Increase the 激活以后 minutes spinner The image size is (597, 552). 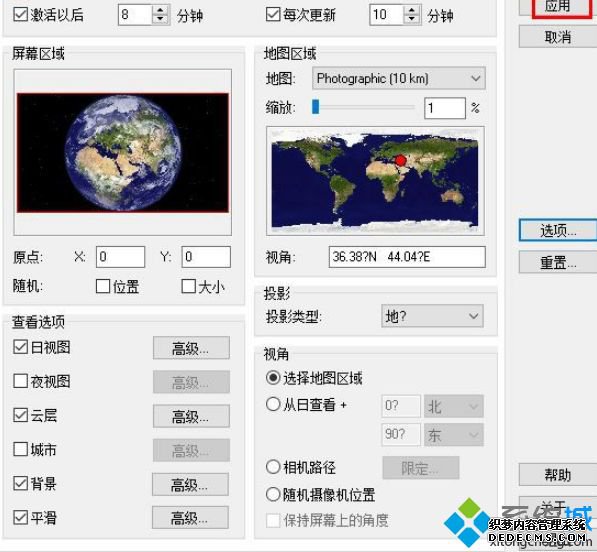coord(160,10)
